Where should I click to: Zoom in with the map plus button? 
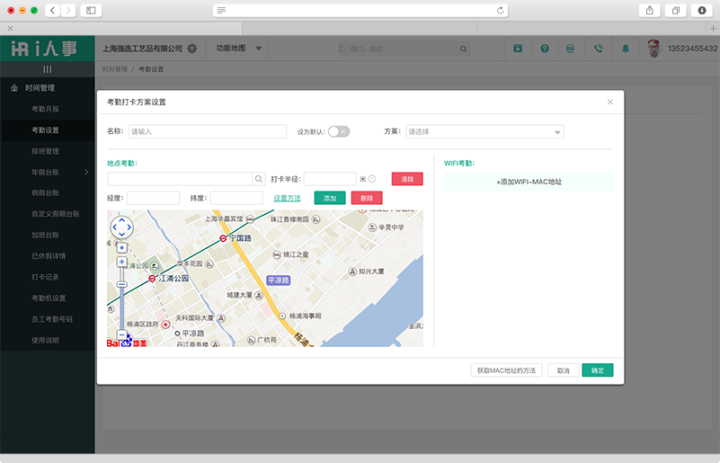click(x=122, y=262)
